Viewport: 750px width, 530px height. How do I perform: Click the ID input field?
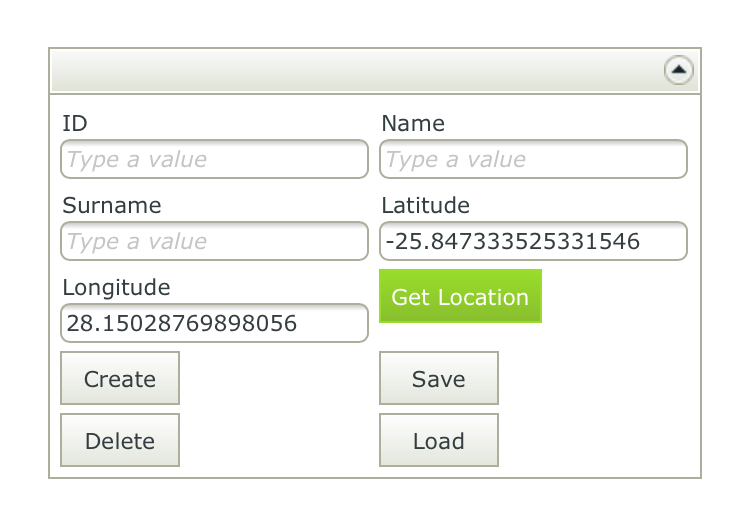(214, 160)
